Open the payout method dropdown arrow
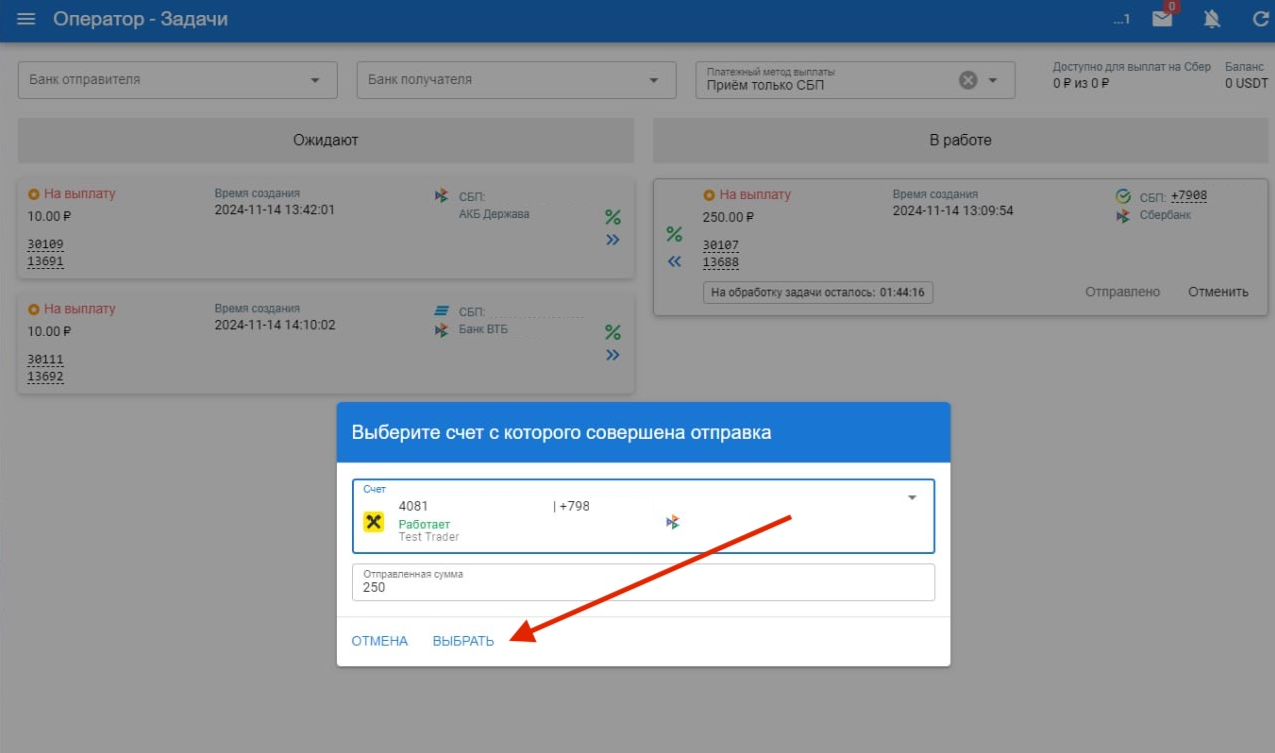 pyautogui.click(x=993, y=81)
